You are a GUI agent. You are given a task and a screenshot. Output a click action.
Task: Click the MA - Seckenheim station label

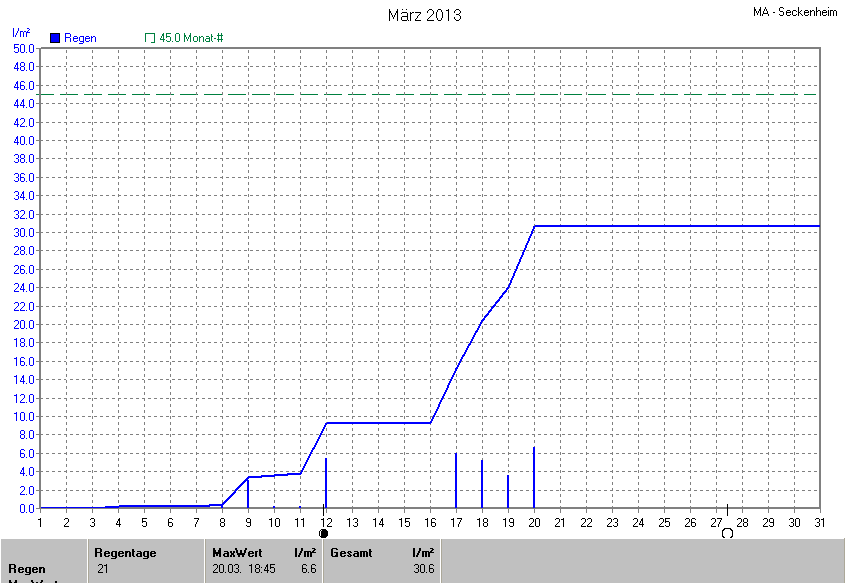[795, 12]
